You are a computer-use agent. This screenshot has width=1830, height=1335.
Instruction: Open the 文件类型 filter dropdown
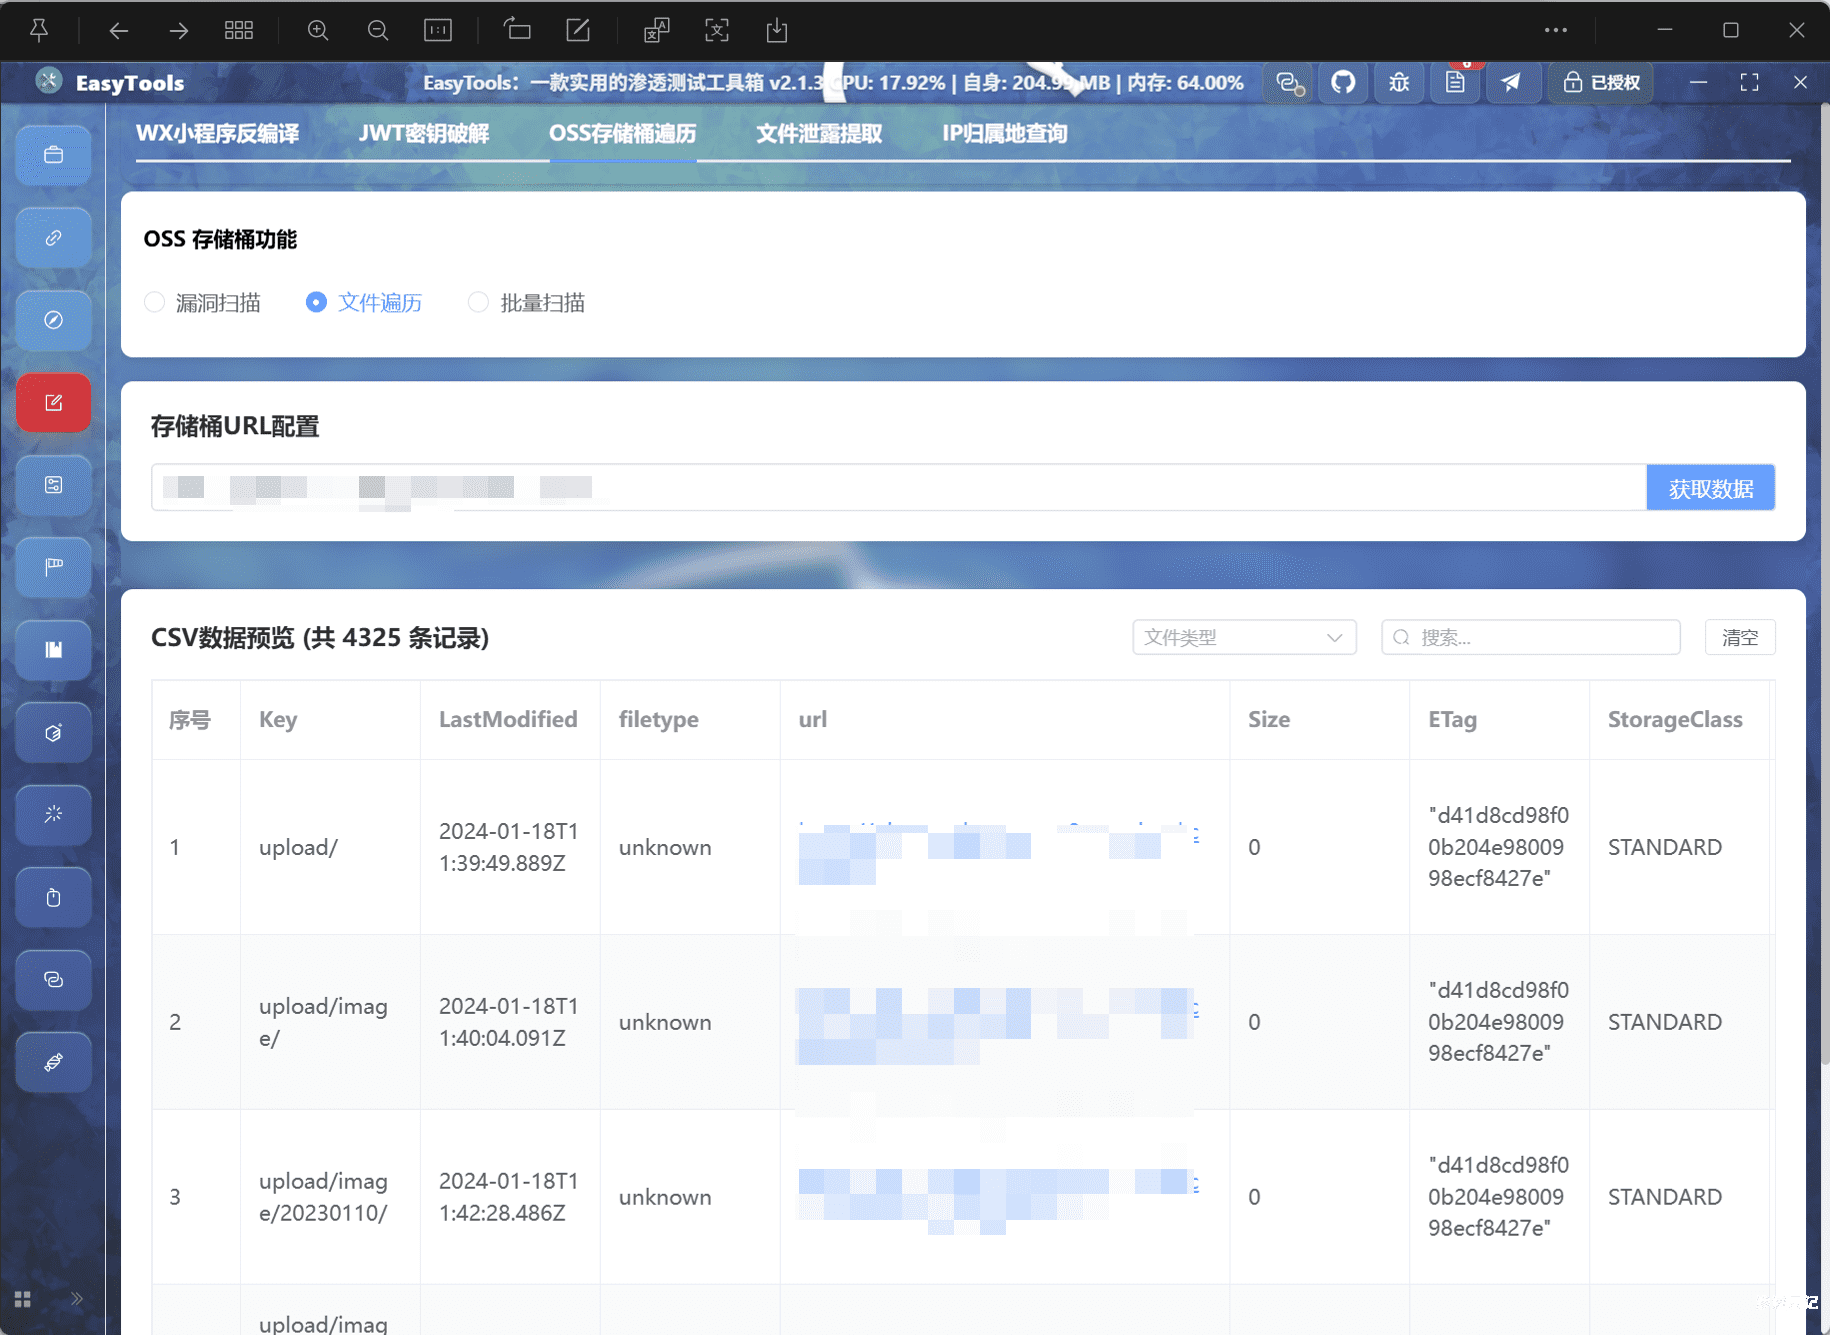[x=1243, y=637]
